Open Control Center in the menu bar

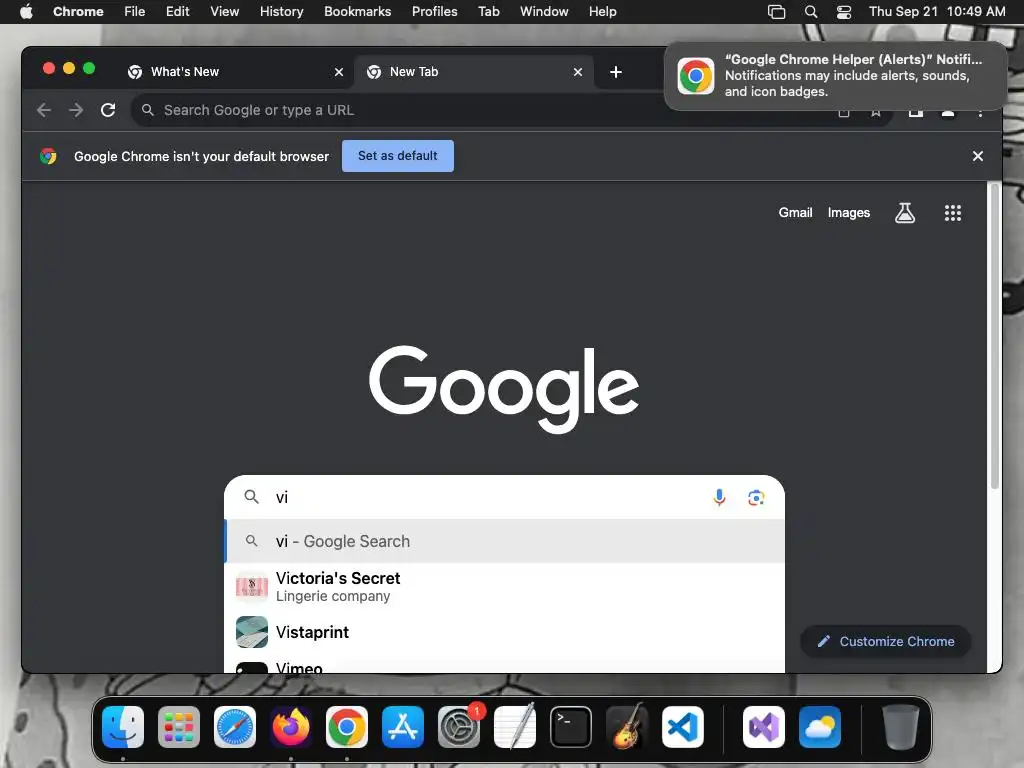(844, 11)
